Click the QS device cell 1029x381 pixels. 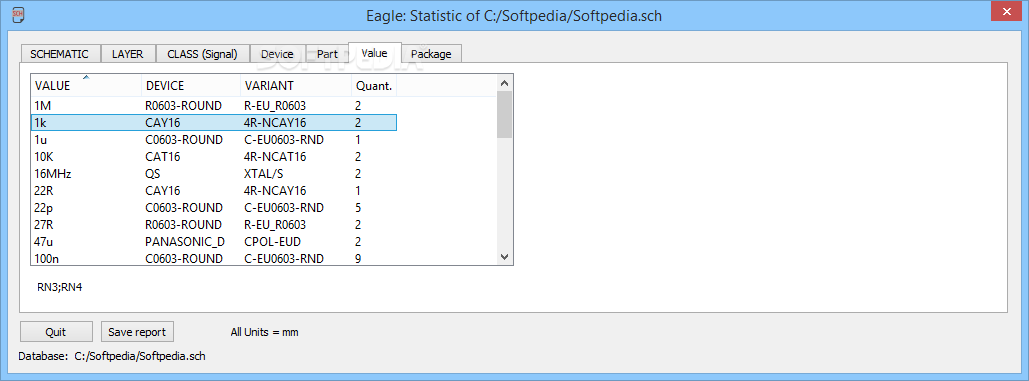(x=153, y=174)
